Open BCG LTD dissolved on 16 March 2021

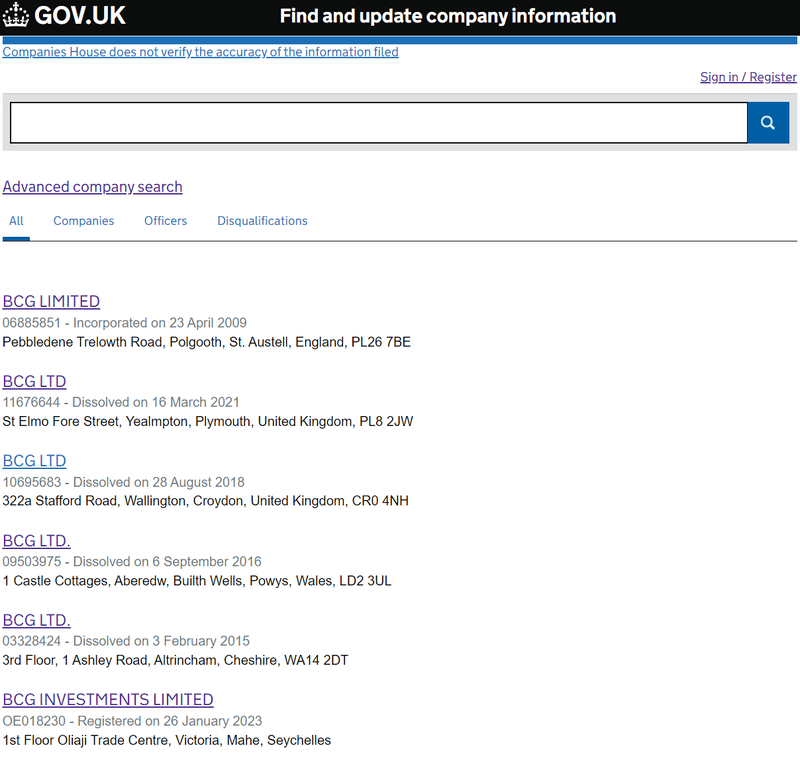click(34, 382)
